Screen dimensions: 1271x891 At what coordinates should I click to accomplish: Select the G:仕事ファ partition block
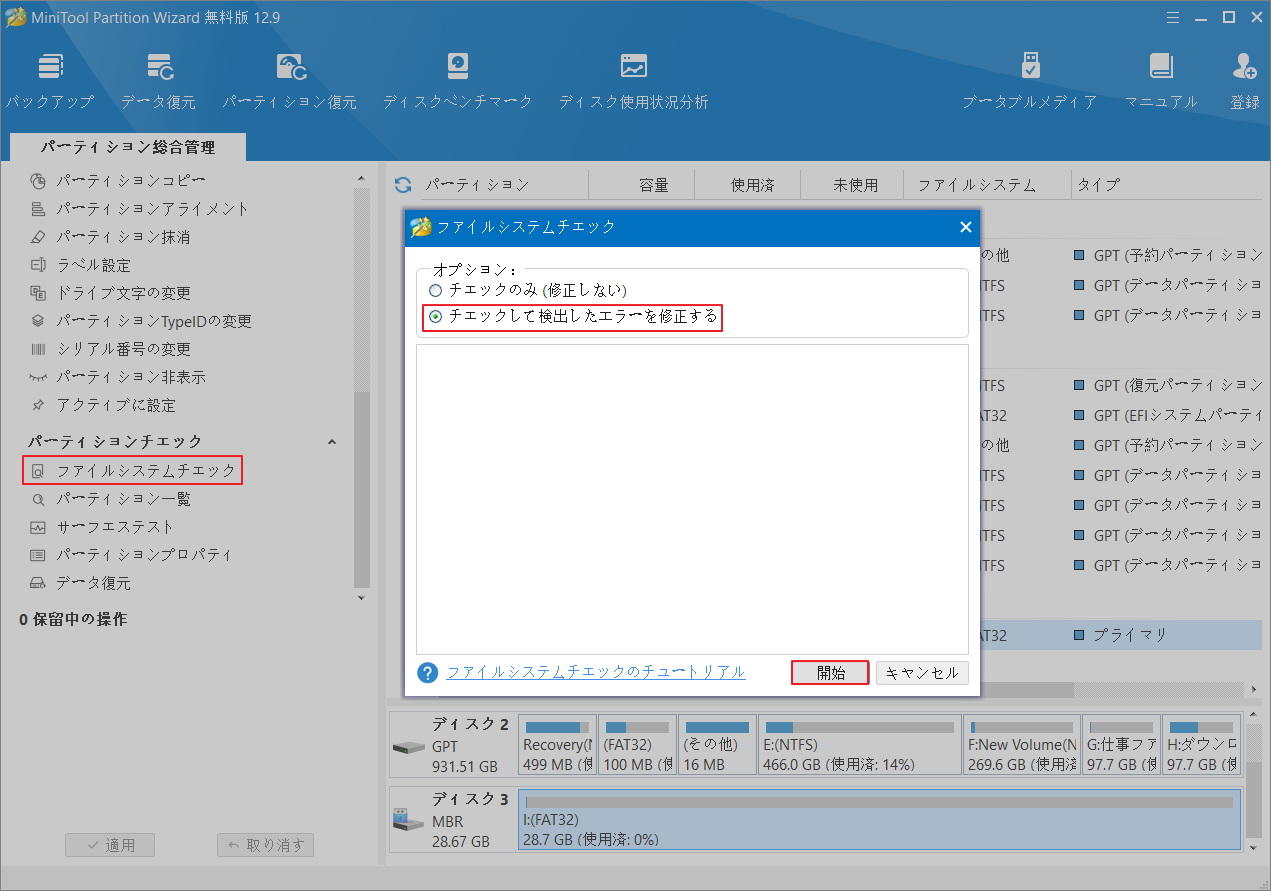[1121, 745]
